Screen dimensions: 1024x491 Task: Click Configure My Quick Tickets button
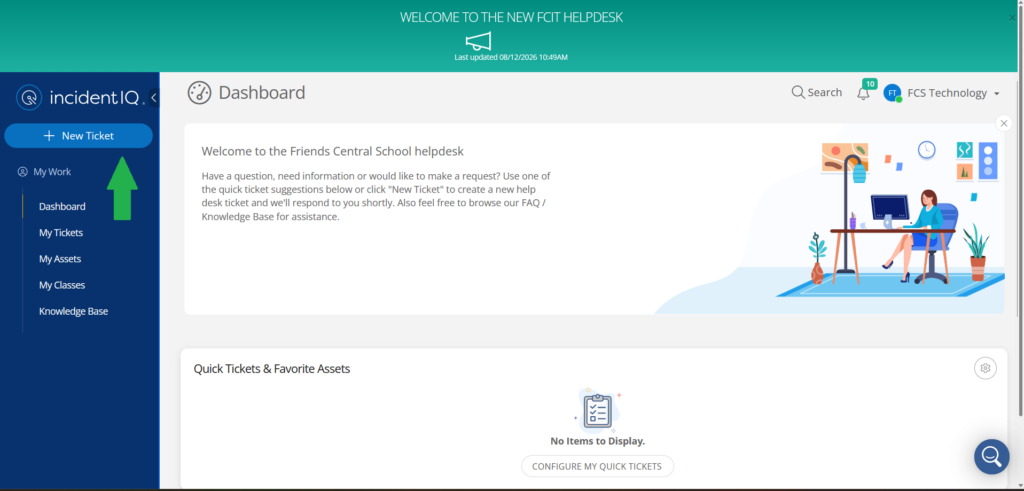click(x=597, y=466)
